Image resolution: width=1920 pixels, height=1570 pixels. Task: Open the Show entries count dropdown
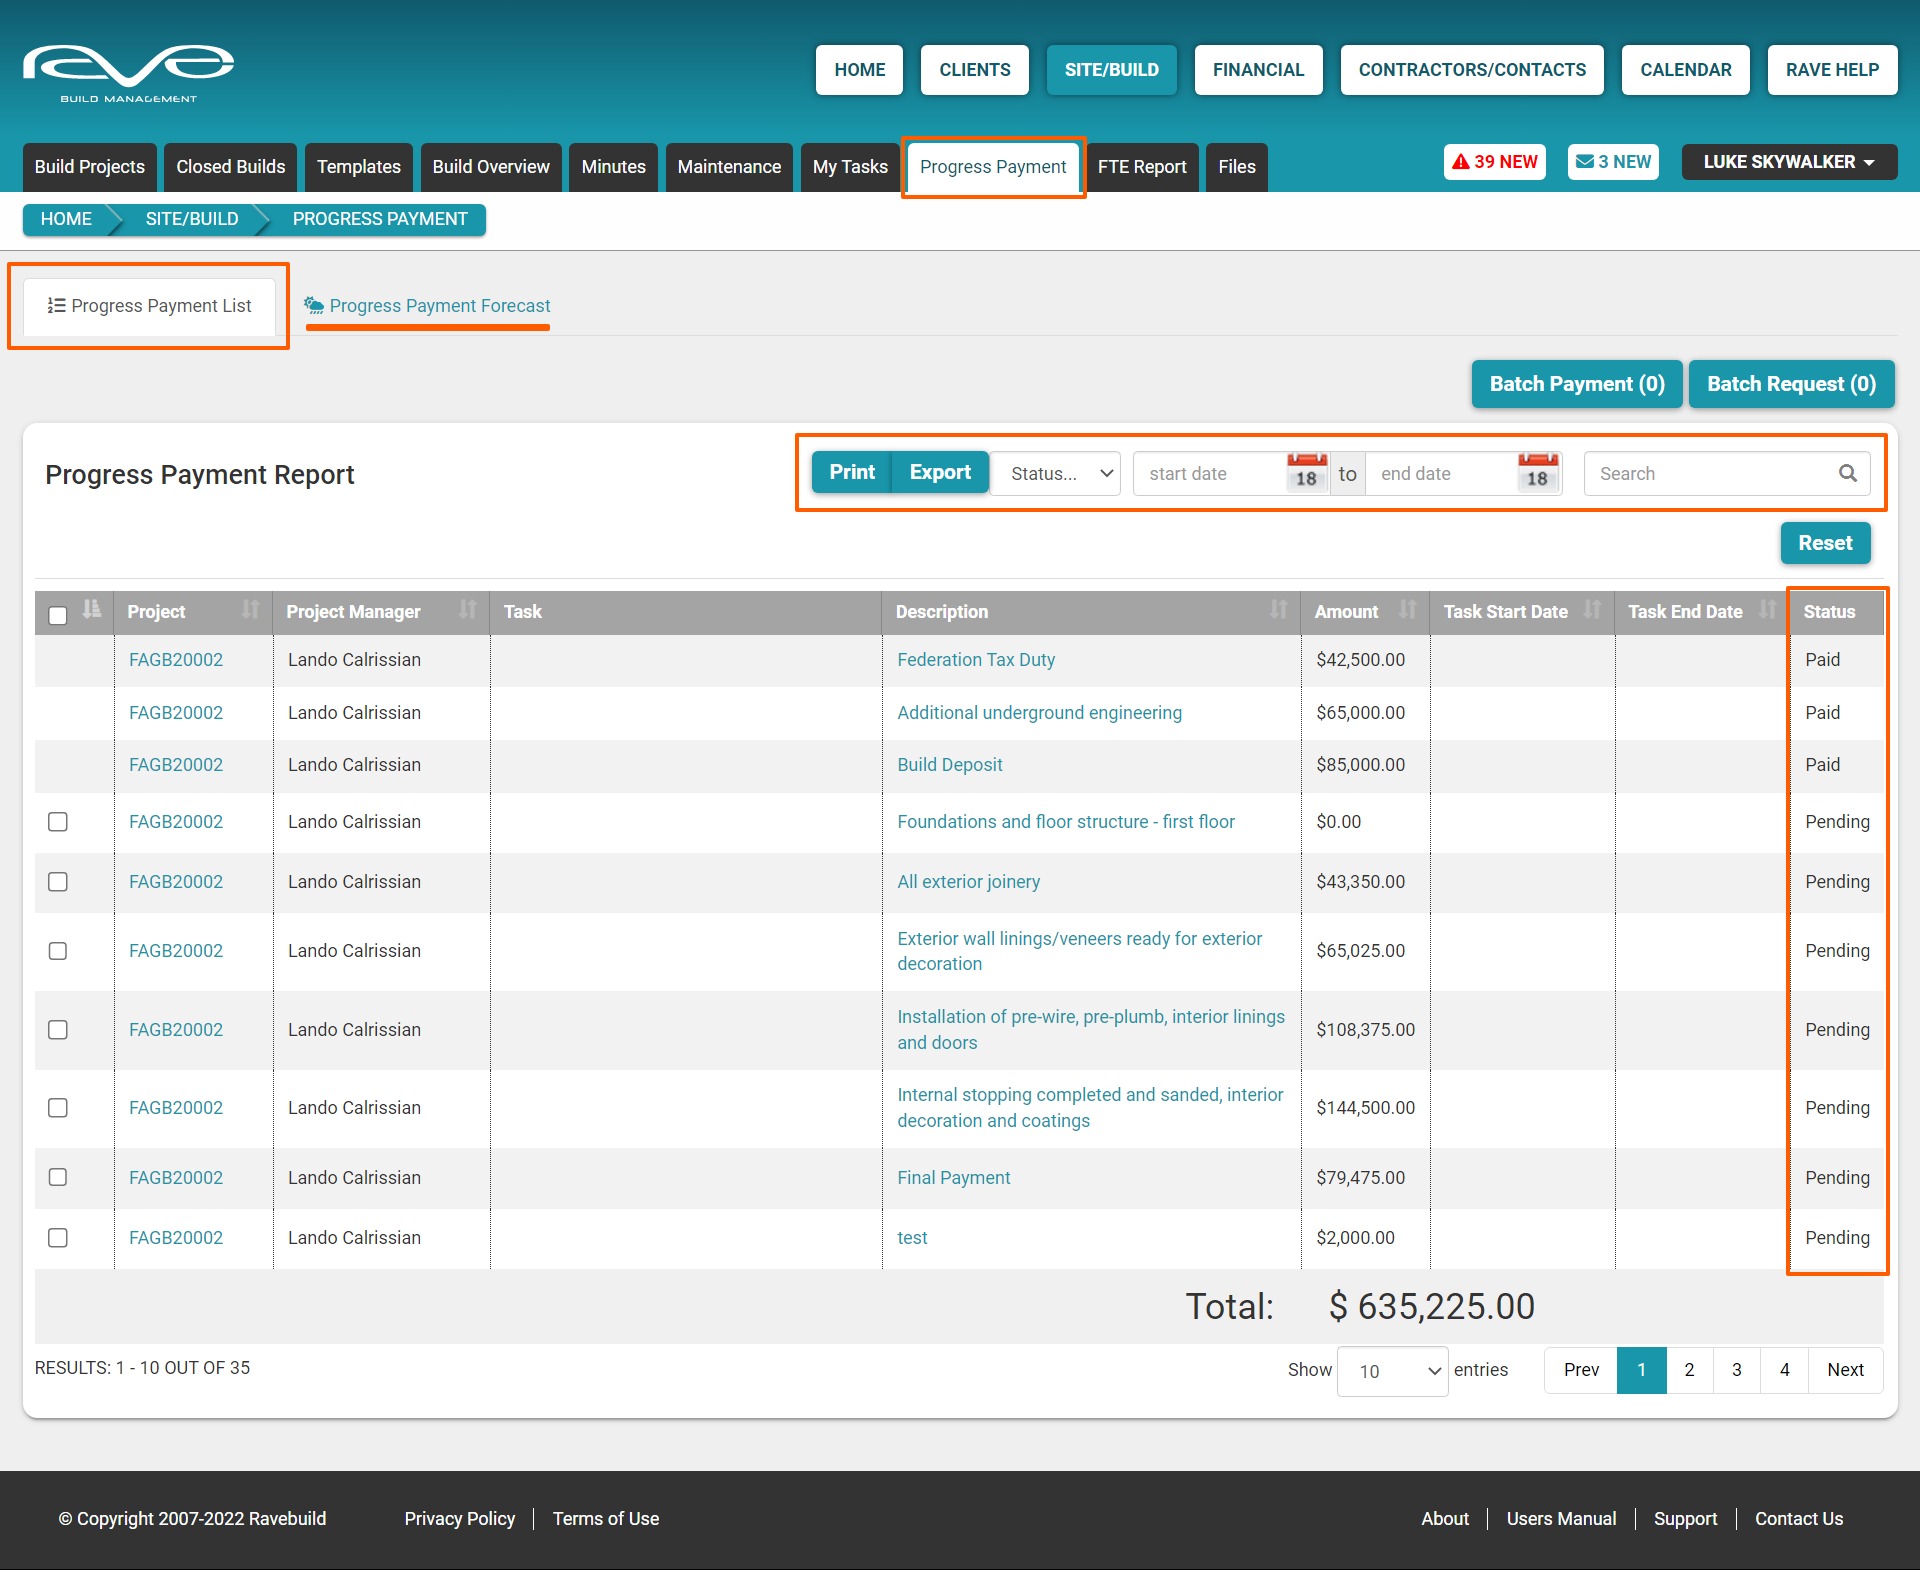click(1391, 1371)
